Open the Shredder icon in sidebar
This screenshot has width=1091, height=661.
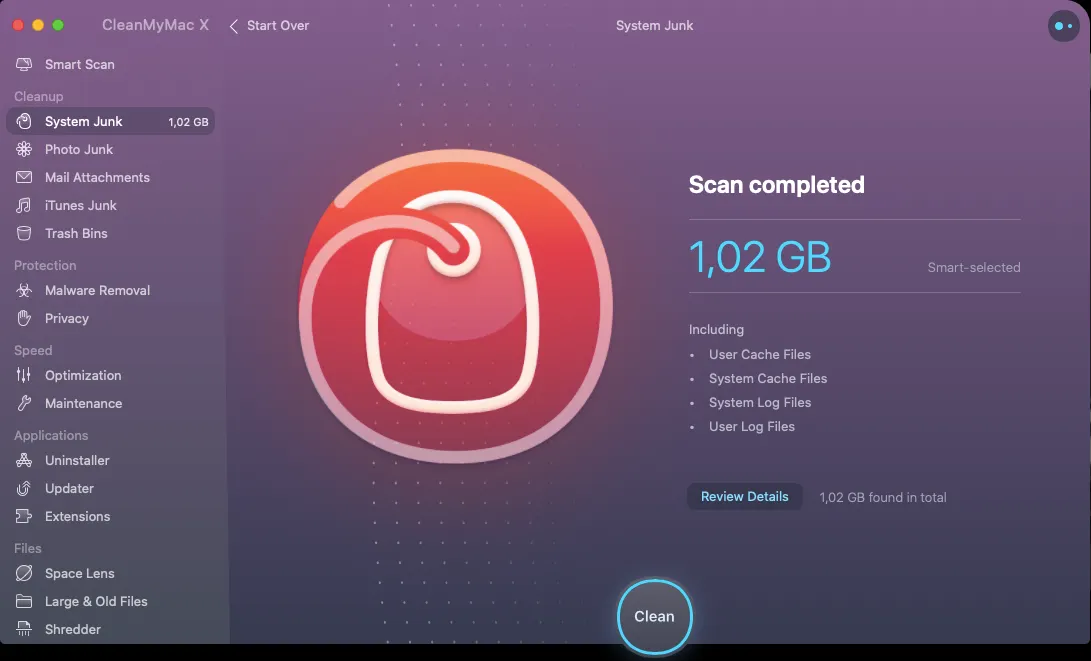[24, 629]
